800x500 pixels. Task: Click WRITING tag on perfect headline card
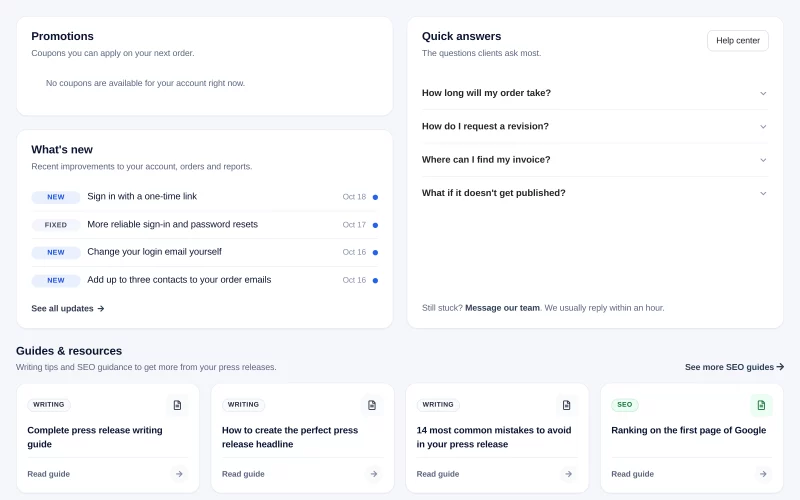(243, 405)
